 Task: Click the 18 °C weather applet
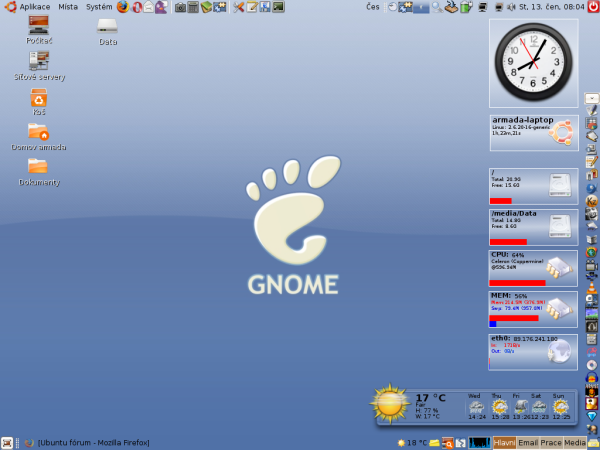click(x=412, y=443)
